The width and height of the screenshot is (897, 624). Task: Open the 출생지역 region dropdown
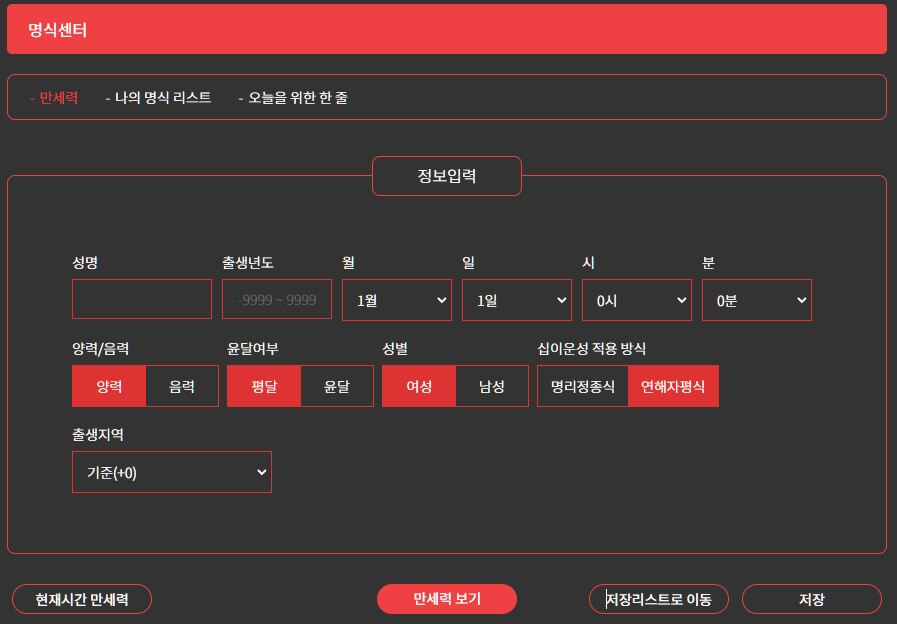point(171,471)
